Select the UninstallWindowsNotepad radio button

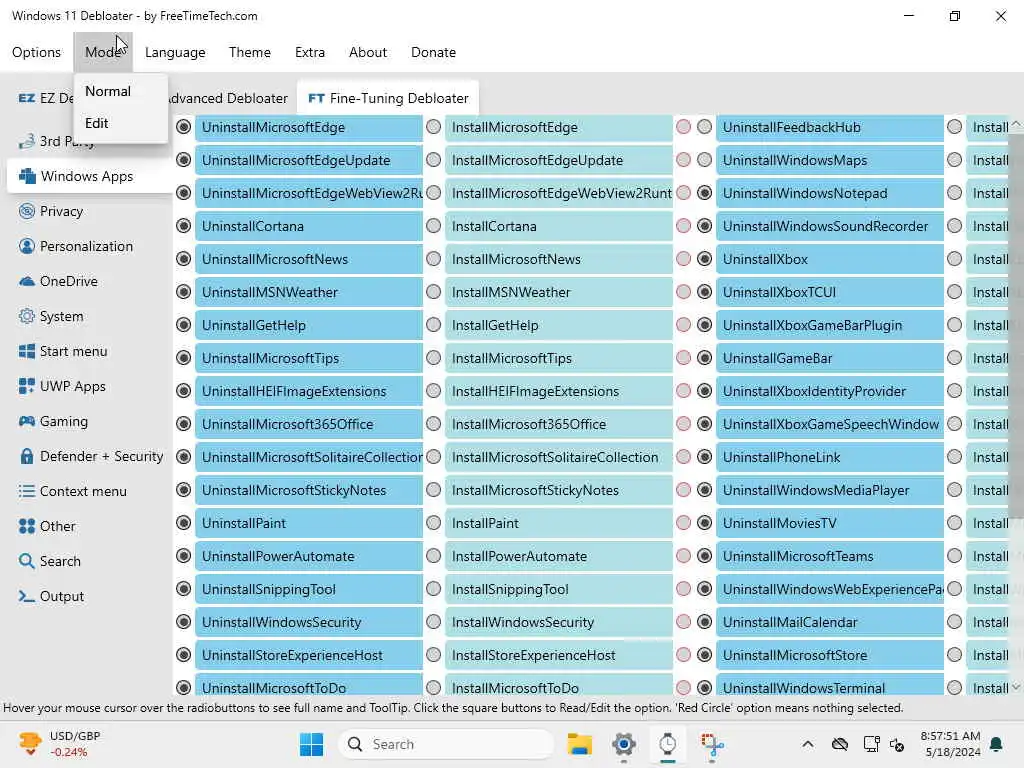705,193
